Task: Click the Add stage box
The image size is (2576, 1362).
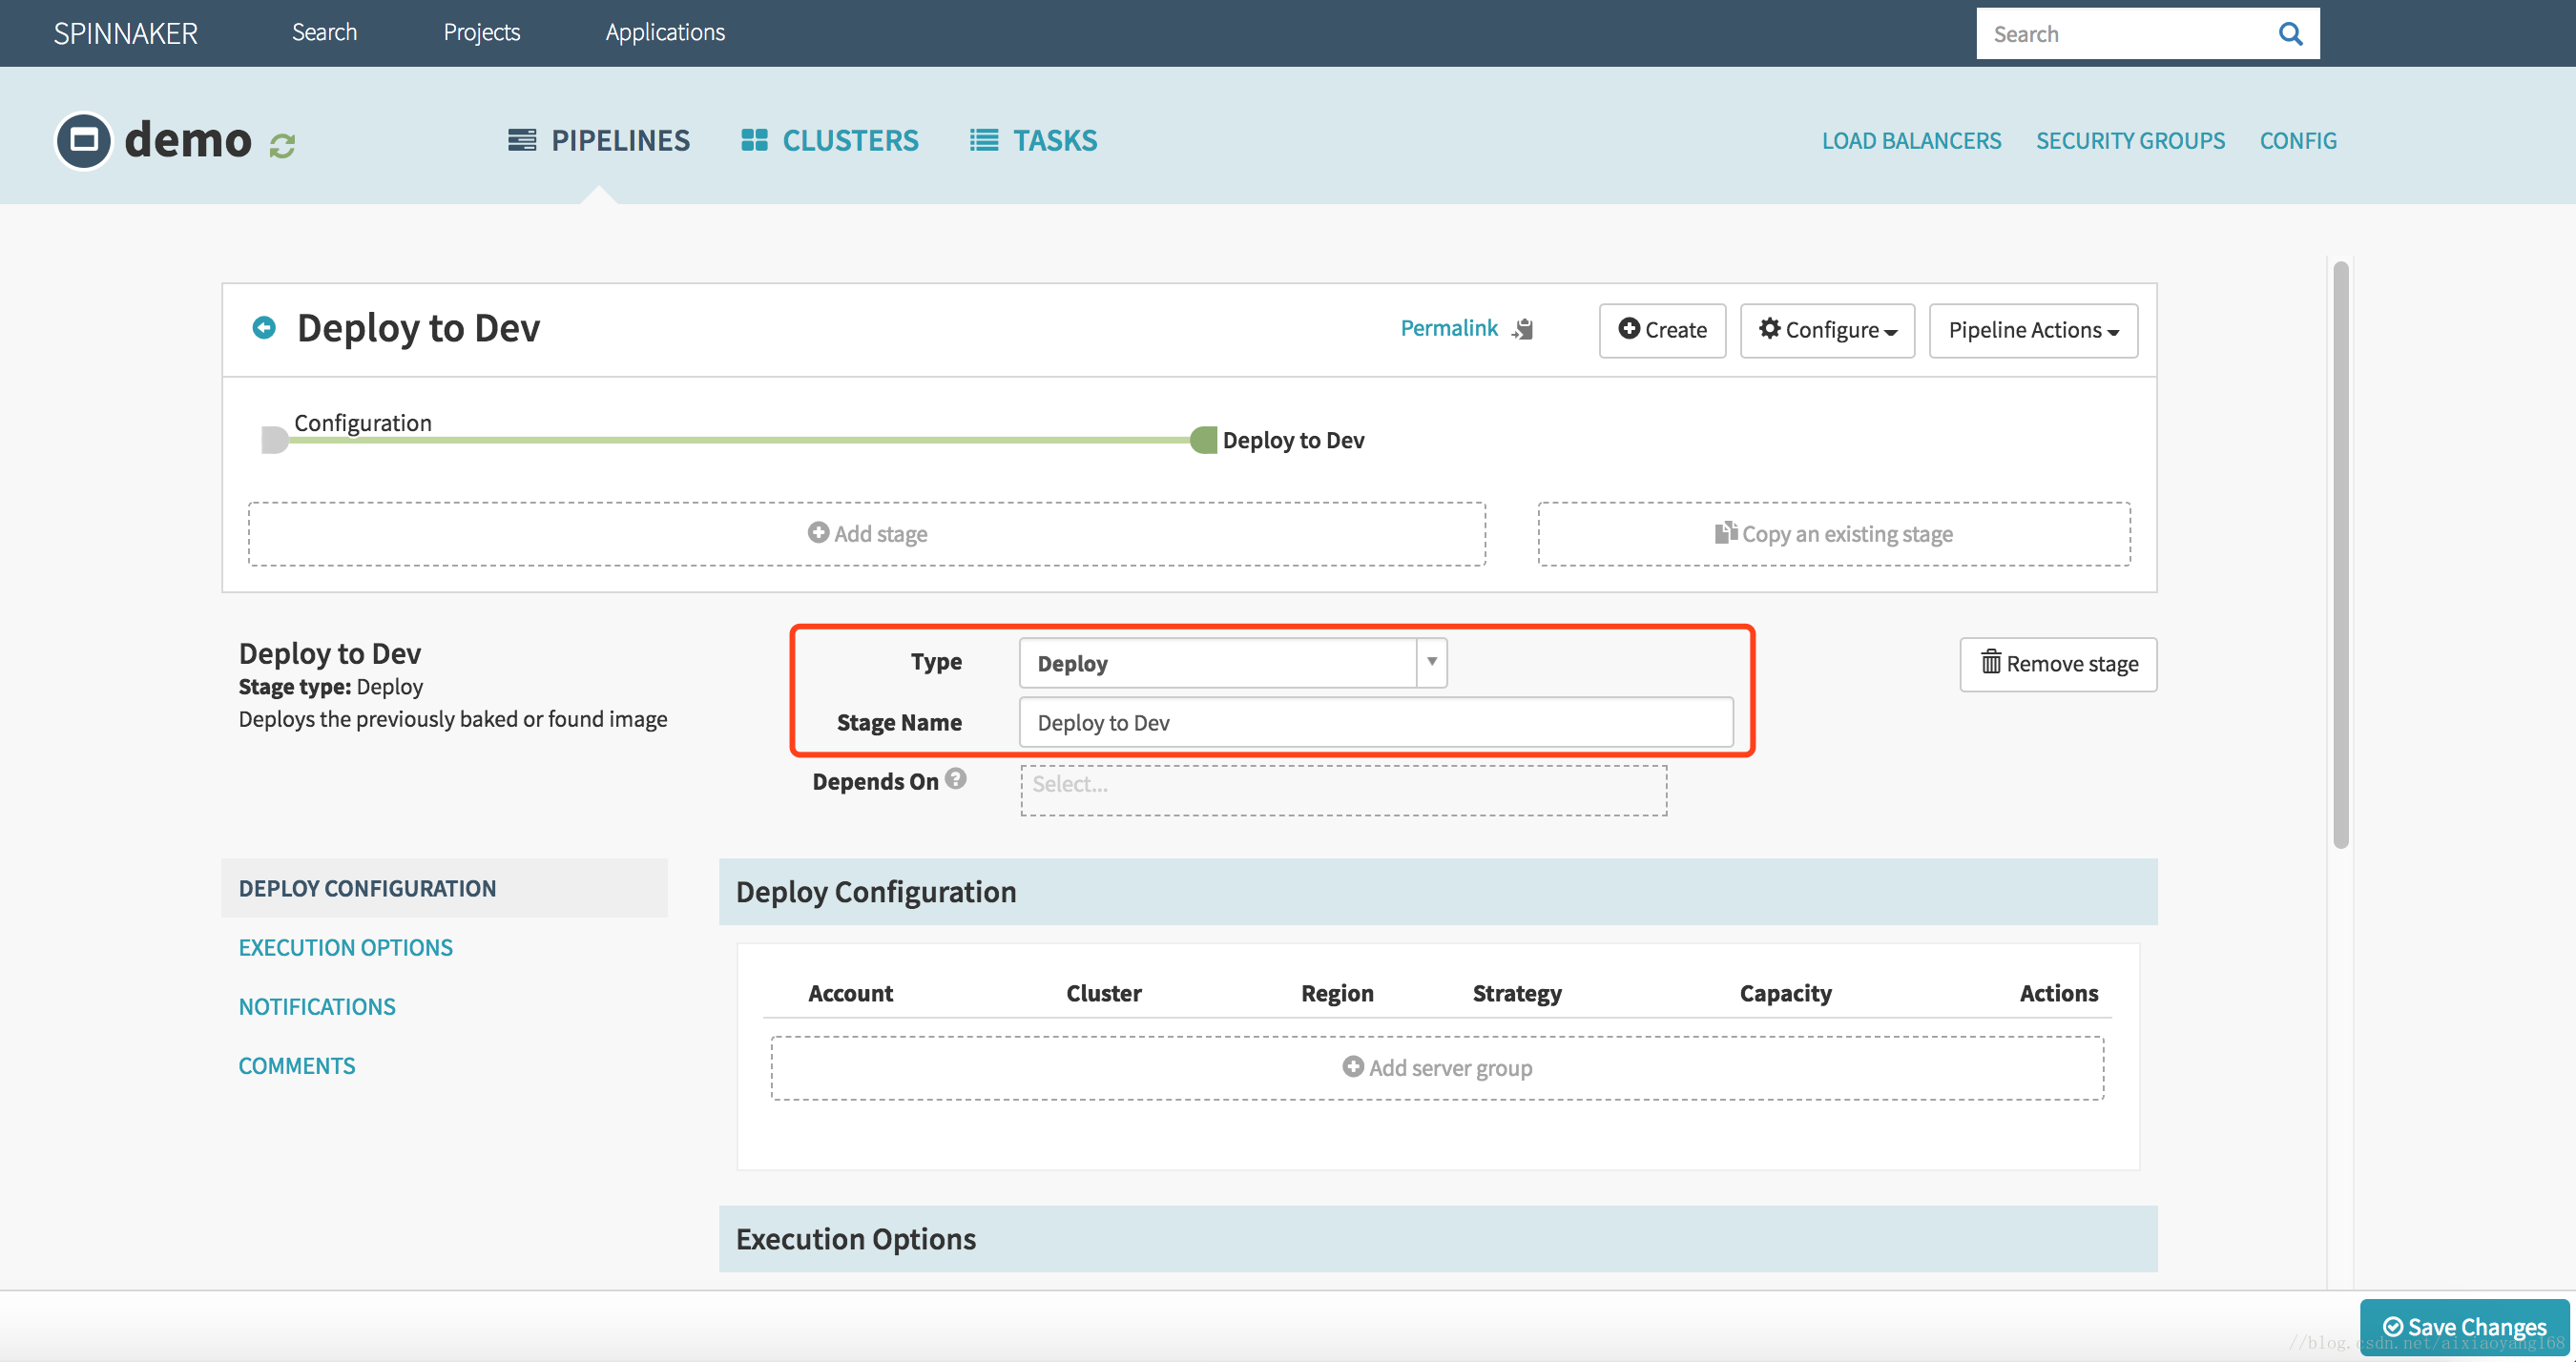Action: click(x=867, y=534)
